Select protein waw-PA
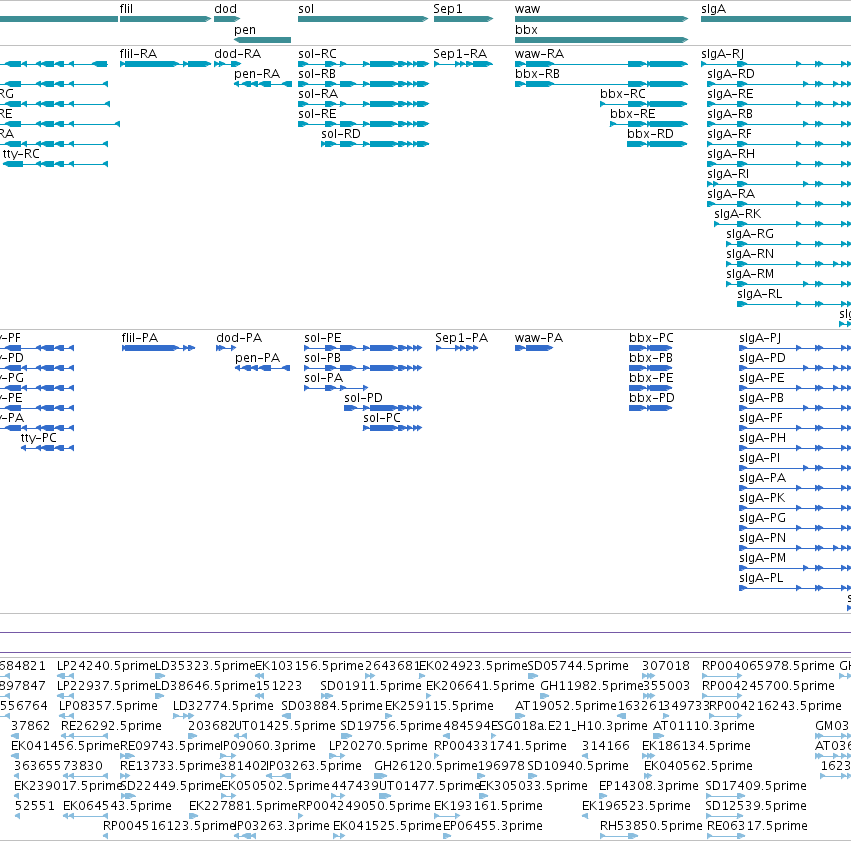This screenshot has height=841, width=851. pos(534,348)
